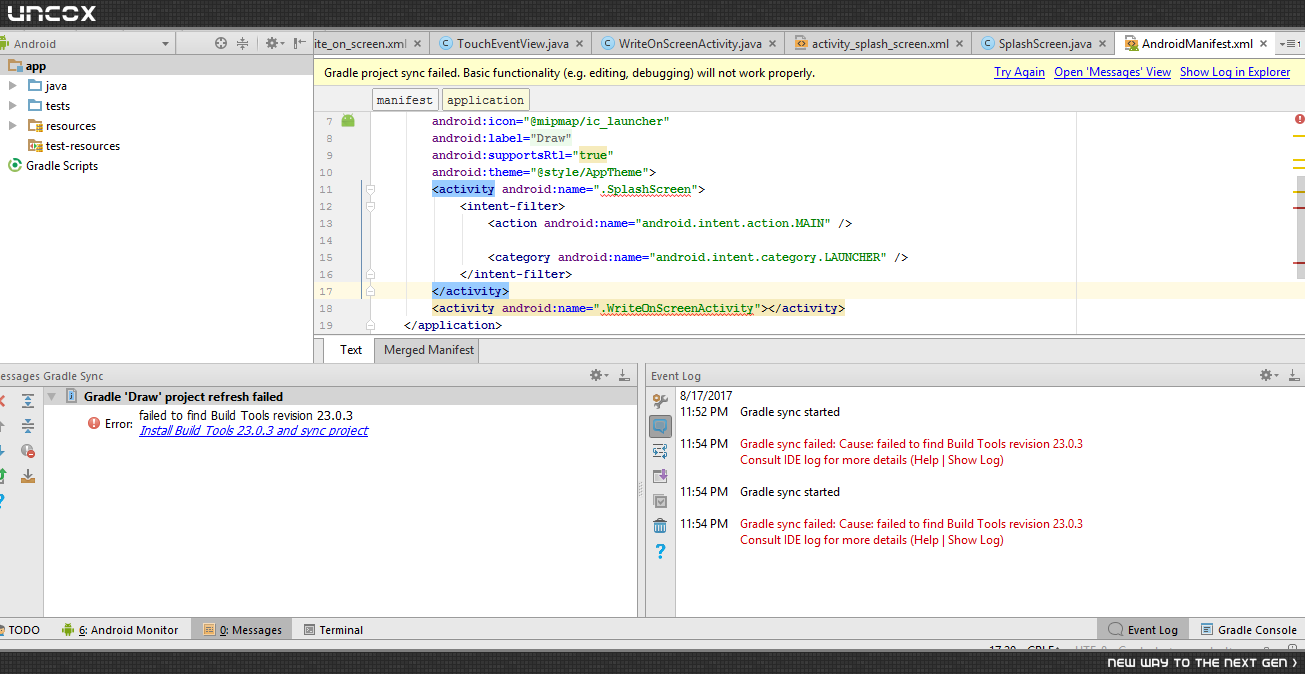Clear all Event Log entries with trash icon

(x=660, y=526)
